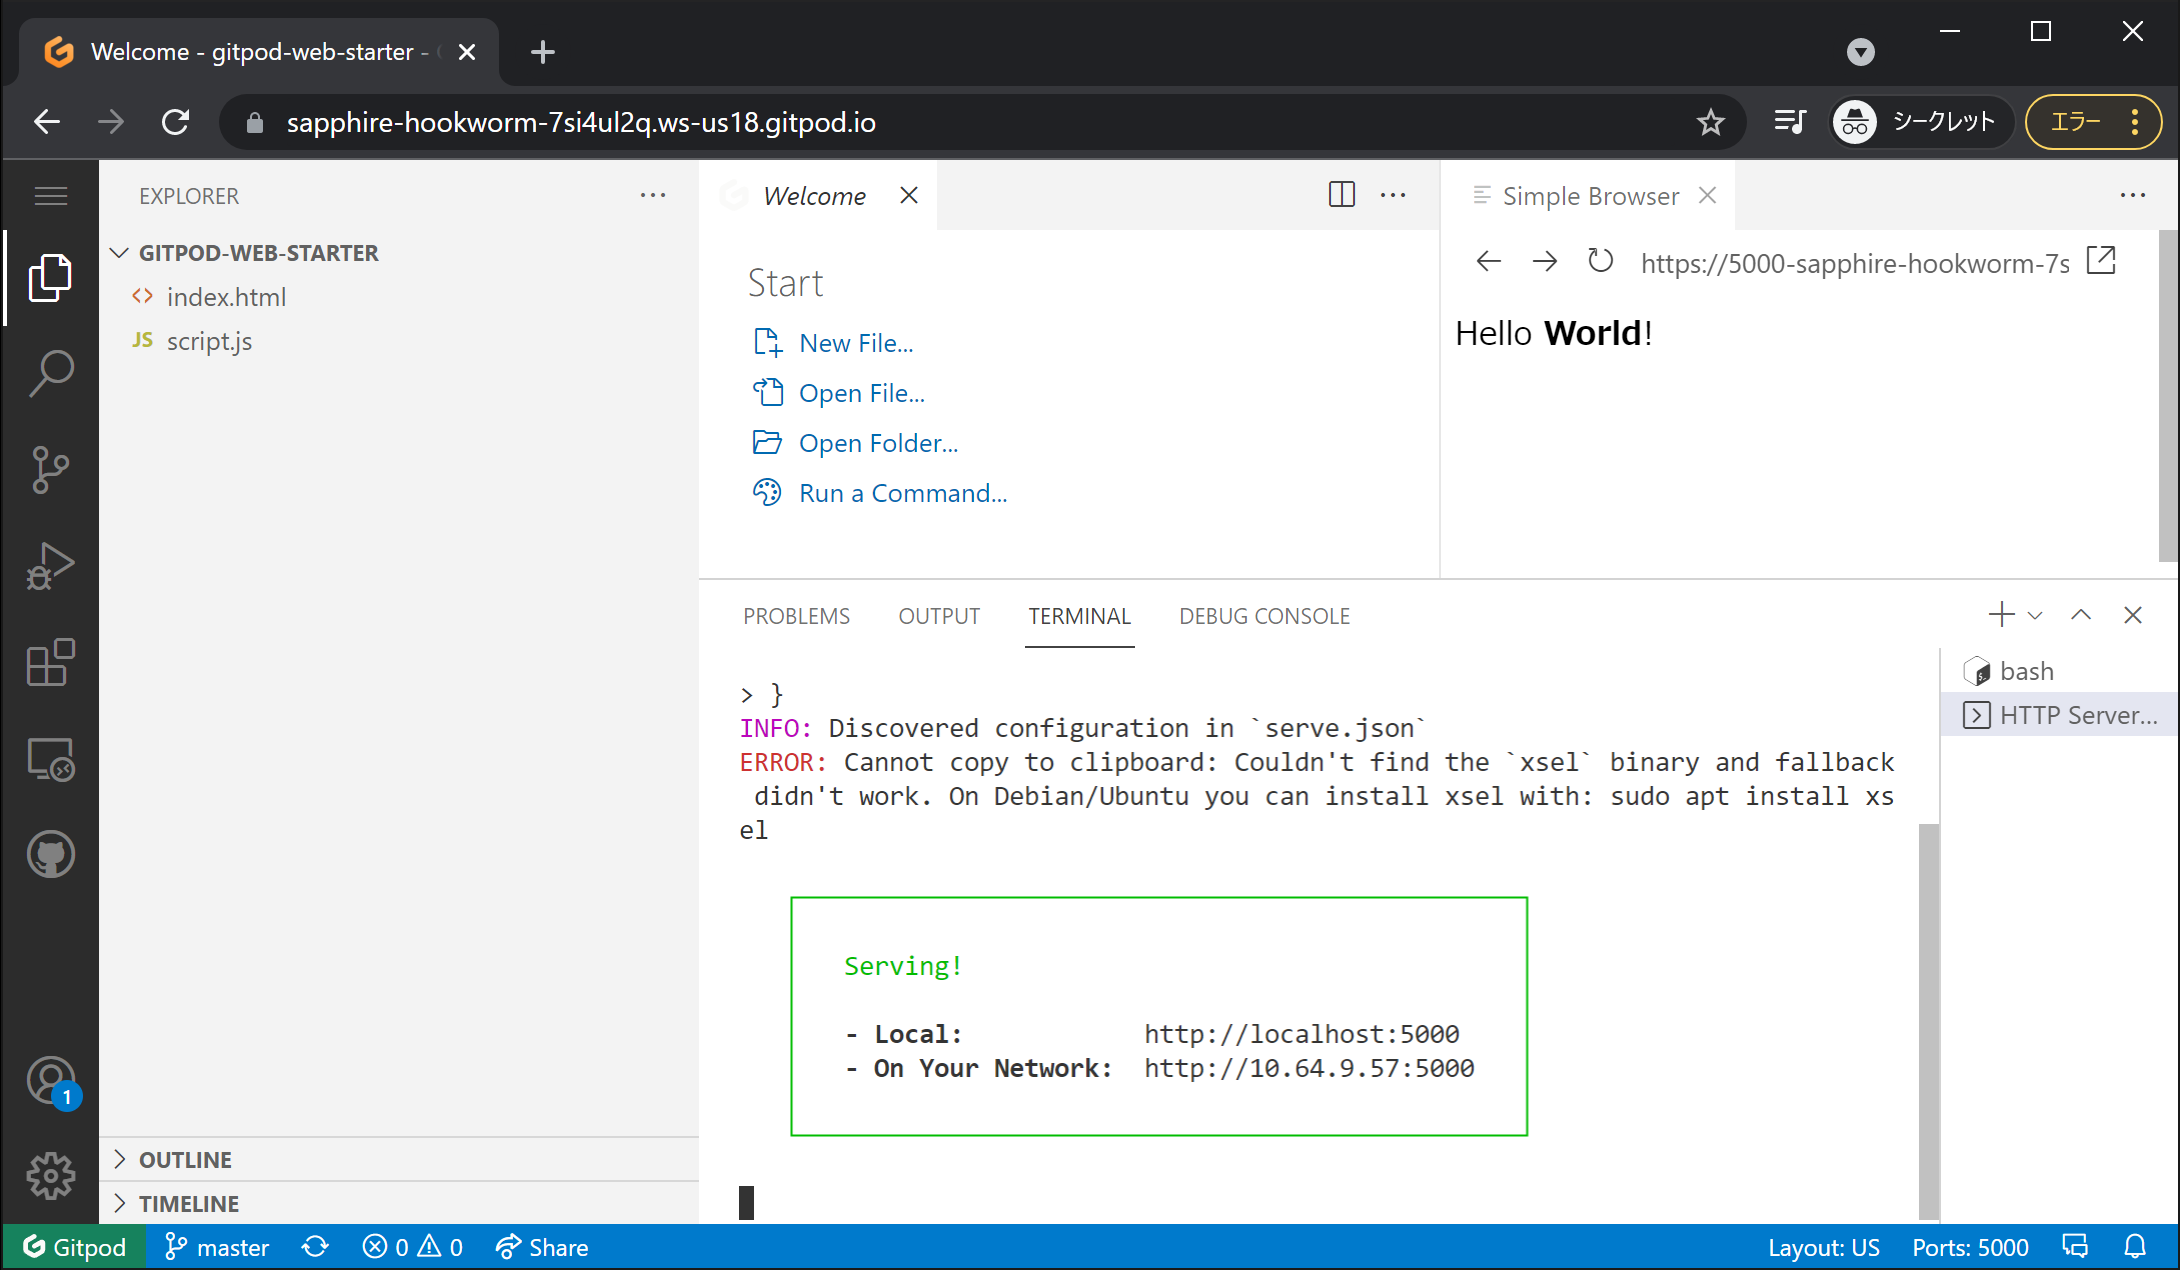Toggle the hamburger application menu
Viewport: 2180px width, 1270px height.
click(50, 196)
